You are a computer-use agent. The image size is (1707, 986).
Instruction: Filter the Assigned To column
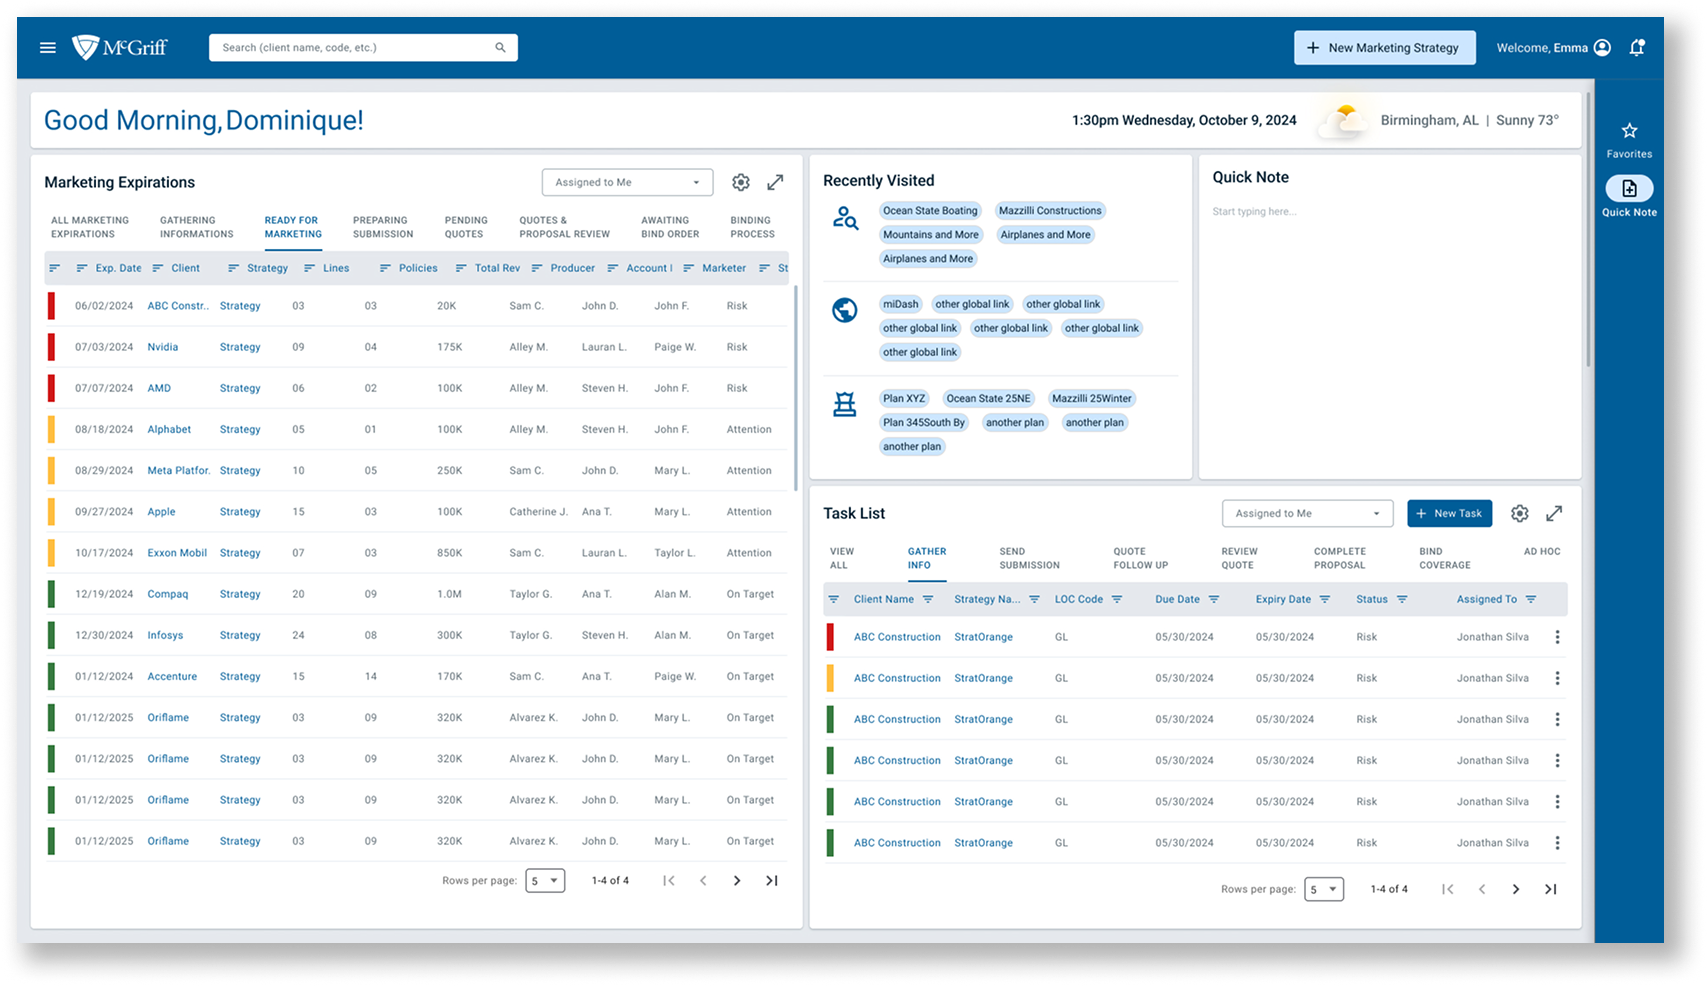point(1531,599)
